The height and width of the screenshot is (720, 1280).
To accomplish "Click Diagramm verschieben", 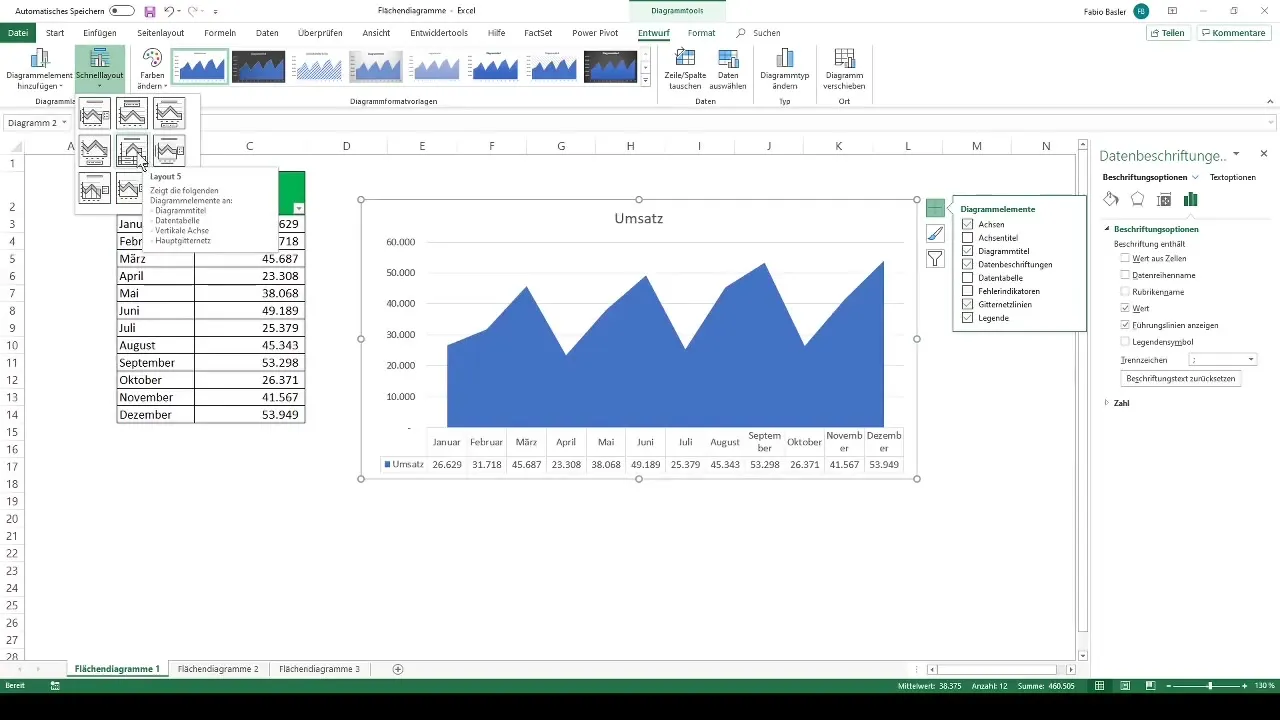I will [x=844, y=69].
